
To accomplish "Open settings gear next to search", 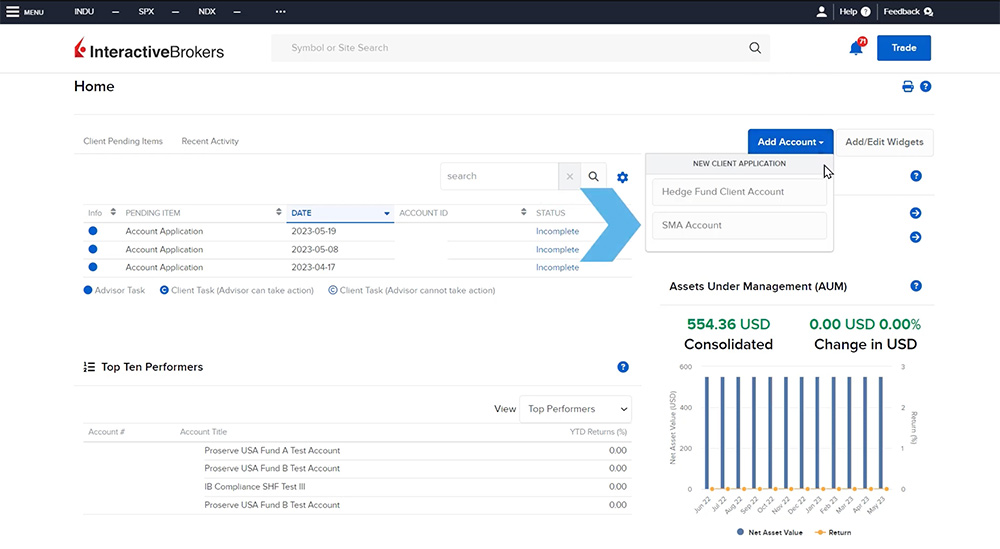I will 622,177.
